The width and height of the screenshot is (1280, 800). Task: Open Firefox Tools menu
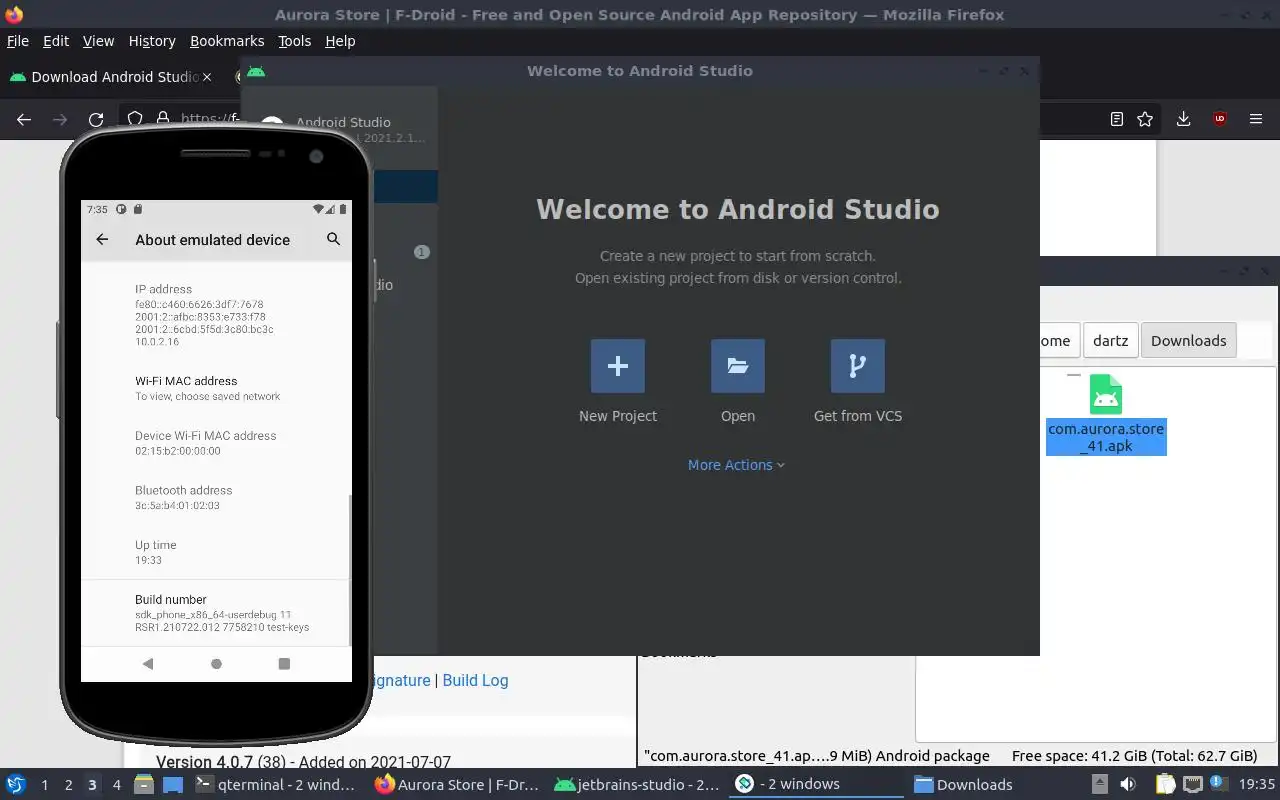point(295,41)
